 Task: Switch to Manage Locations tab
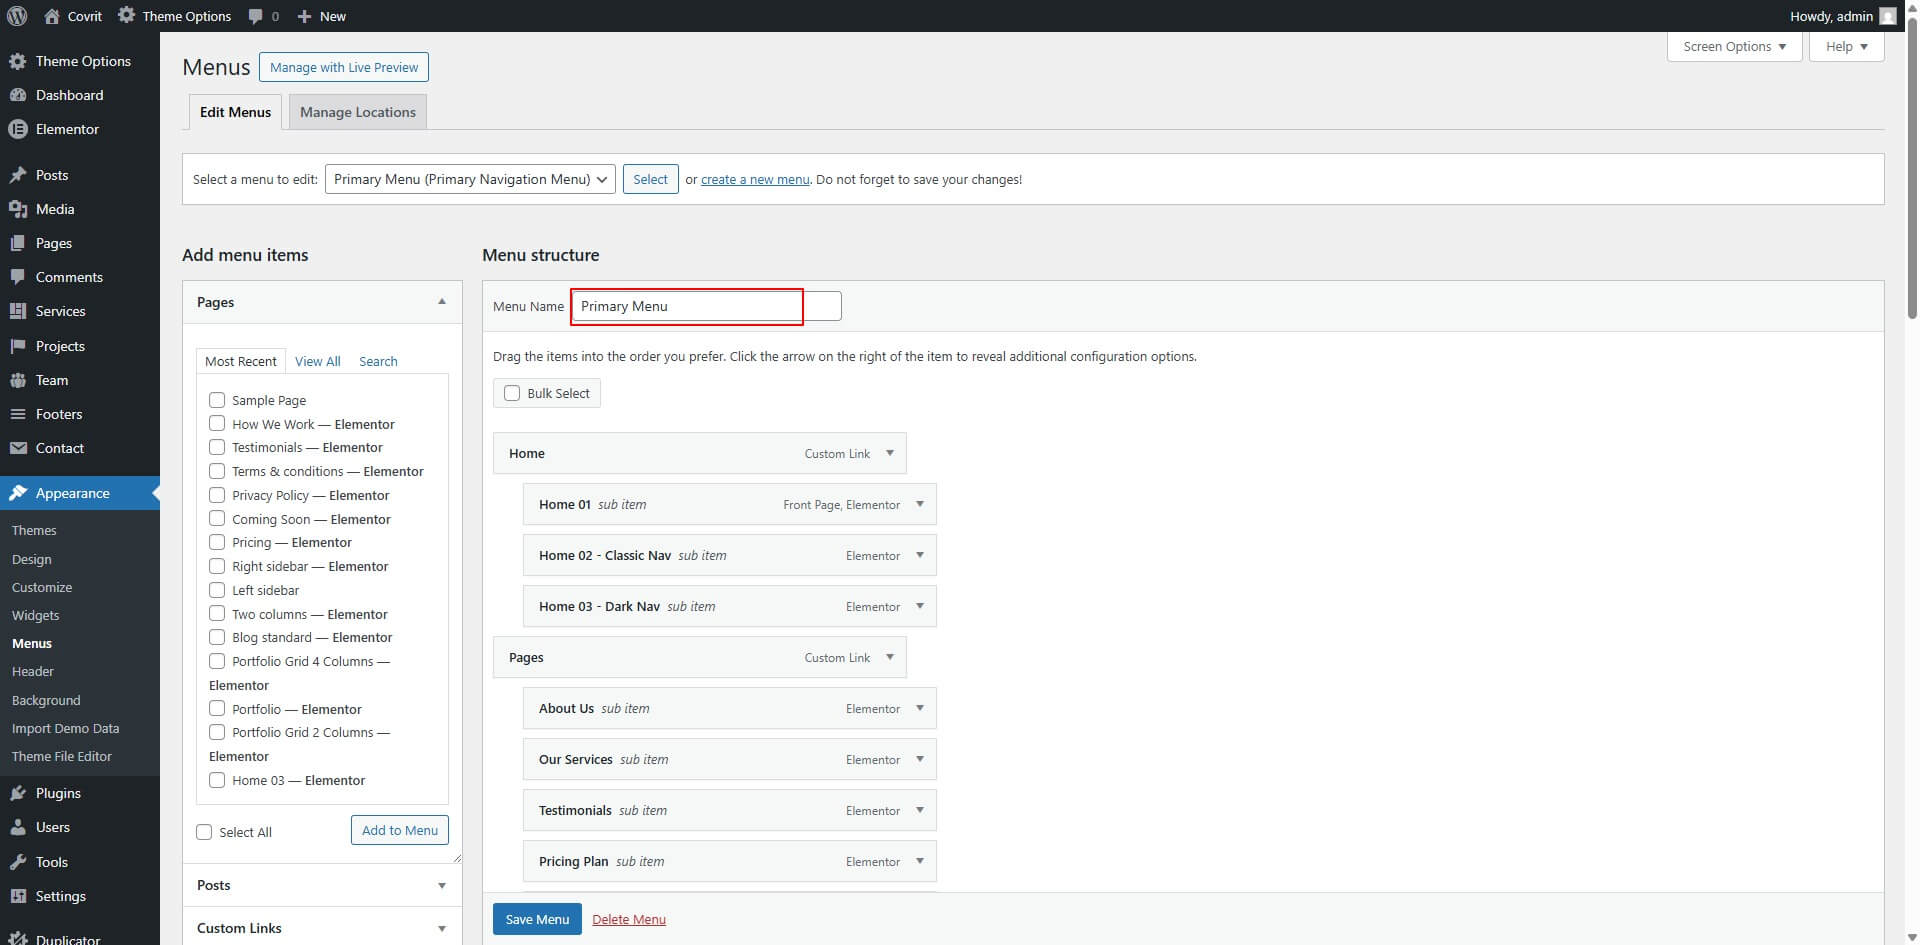[x=357, y=112]
